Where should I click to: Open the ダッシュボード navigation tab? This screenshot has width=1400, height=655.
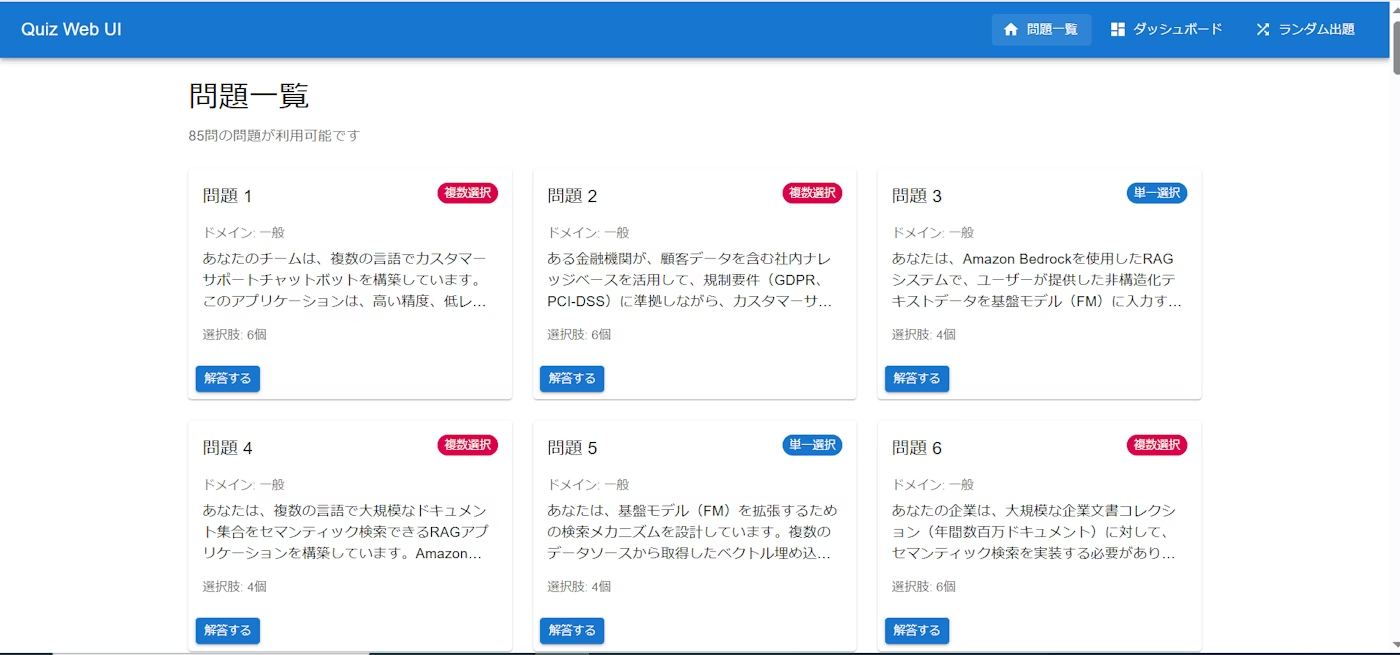1167,30
